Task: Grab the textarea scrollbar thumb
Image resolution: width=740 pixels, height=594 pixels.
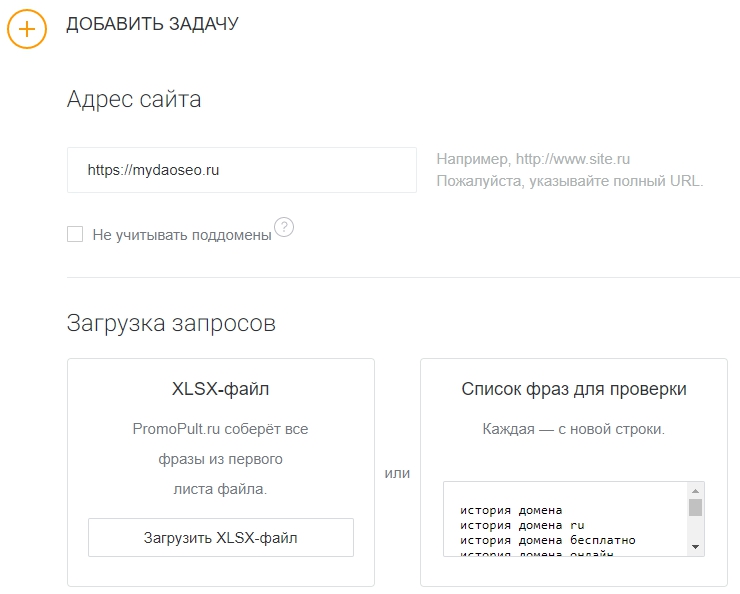Action: coord(695,508)
